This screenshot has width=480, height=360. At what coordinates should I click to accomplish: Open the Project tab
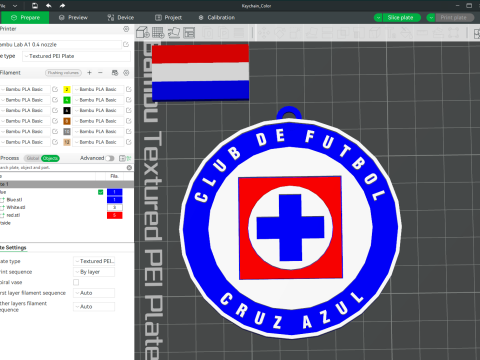click(168, 18)
